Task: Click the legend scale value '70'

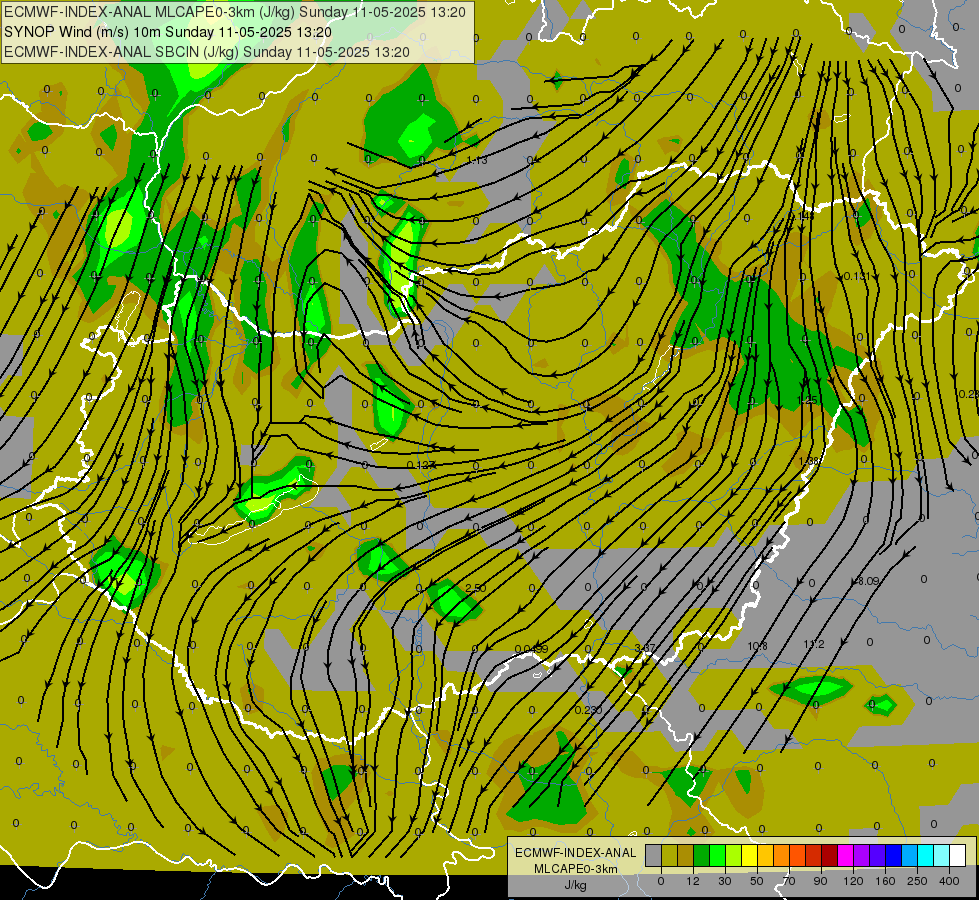Action: point(789,881)
